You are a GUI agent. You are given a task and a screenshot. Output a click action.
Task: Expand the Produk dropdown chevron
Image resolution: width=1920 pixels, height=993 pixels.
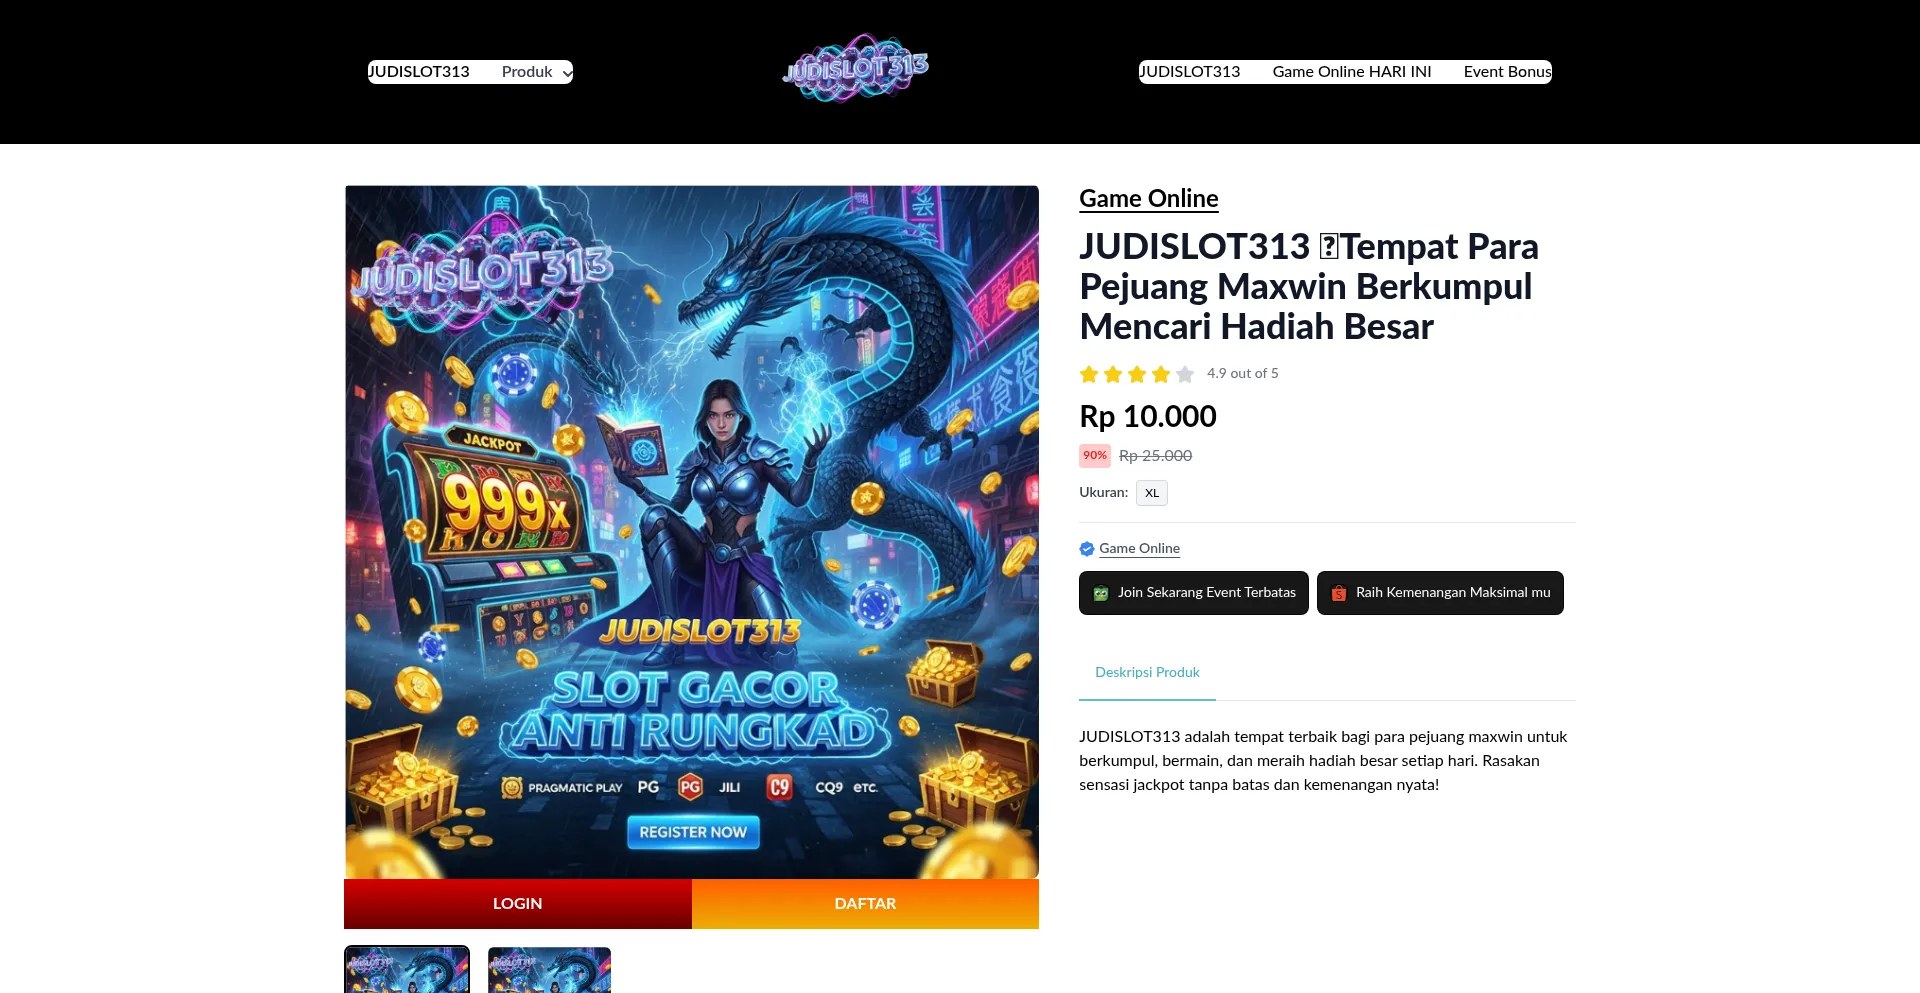click(567, 73)
